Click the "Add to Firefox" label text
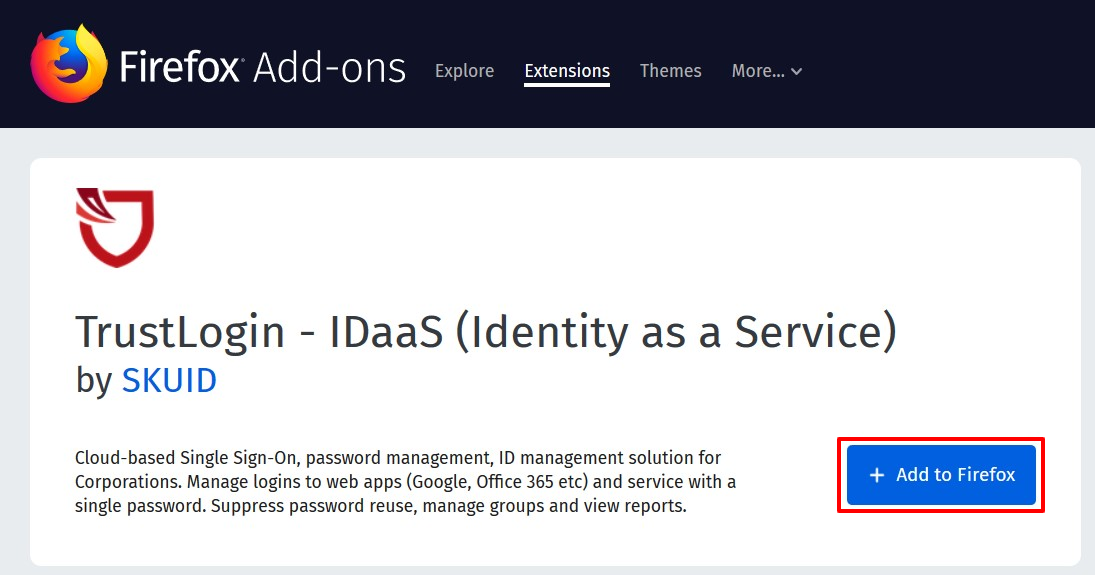 [955, 475]
